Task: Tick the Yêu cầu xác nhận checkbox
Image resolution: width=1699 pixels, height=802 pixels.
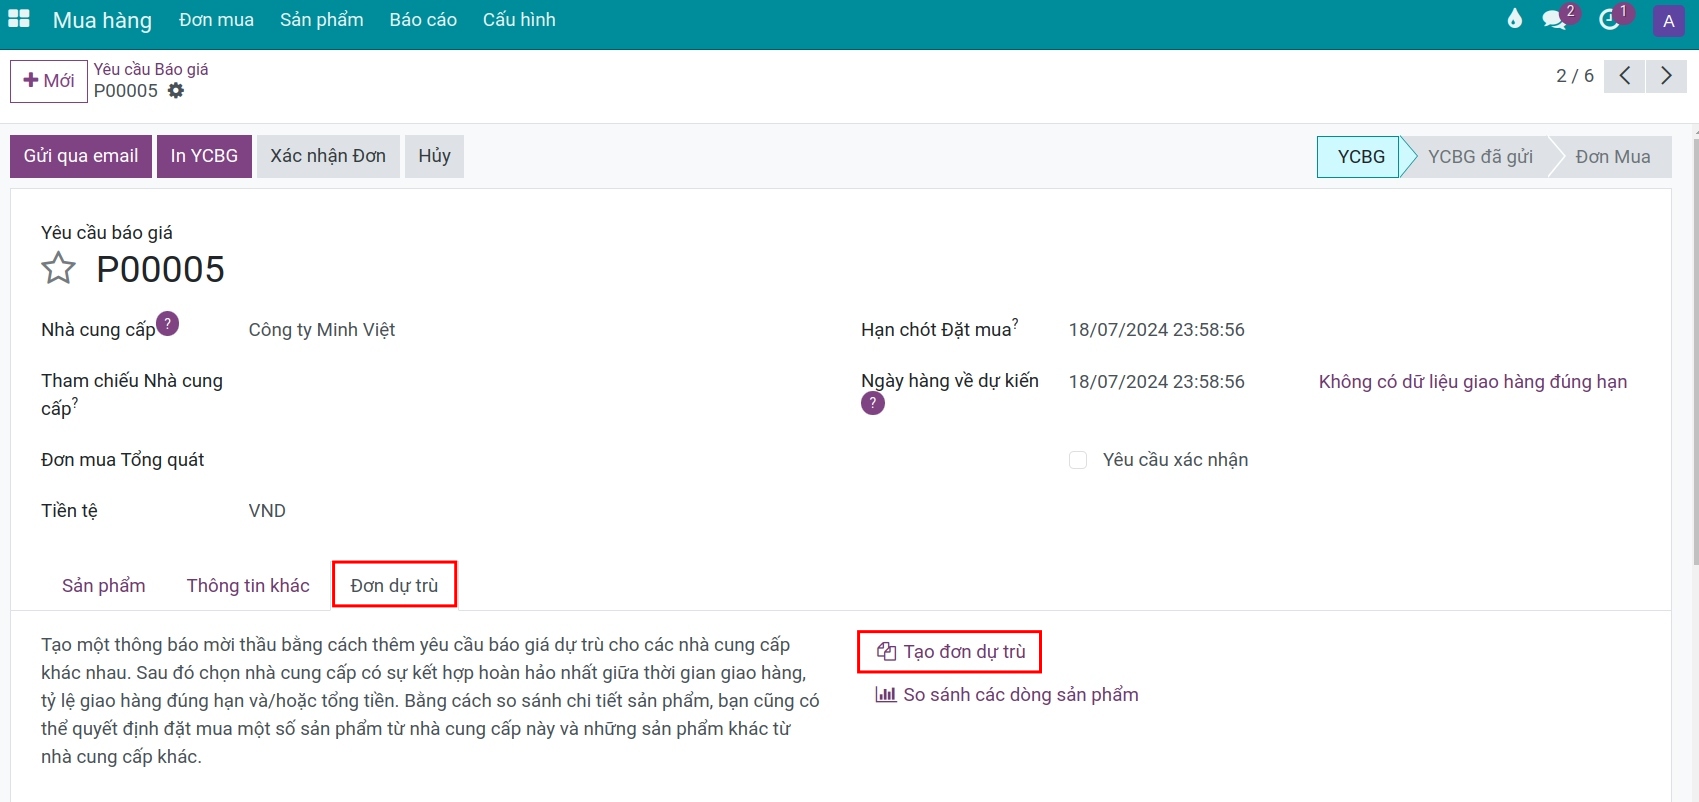Action: pyautogui.click(x=1078, y=460)
